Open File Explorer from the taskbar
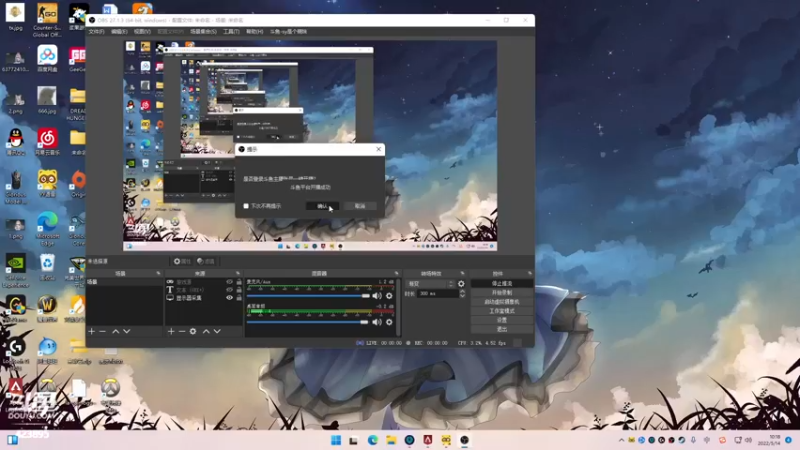 (x=391, y=440)
